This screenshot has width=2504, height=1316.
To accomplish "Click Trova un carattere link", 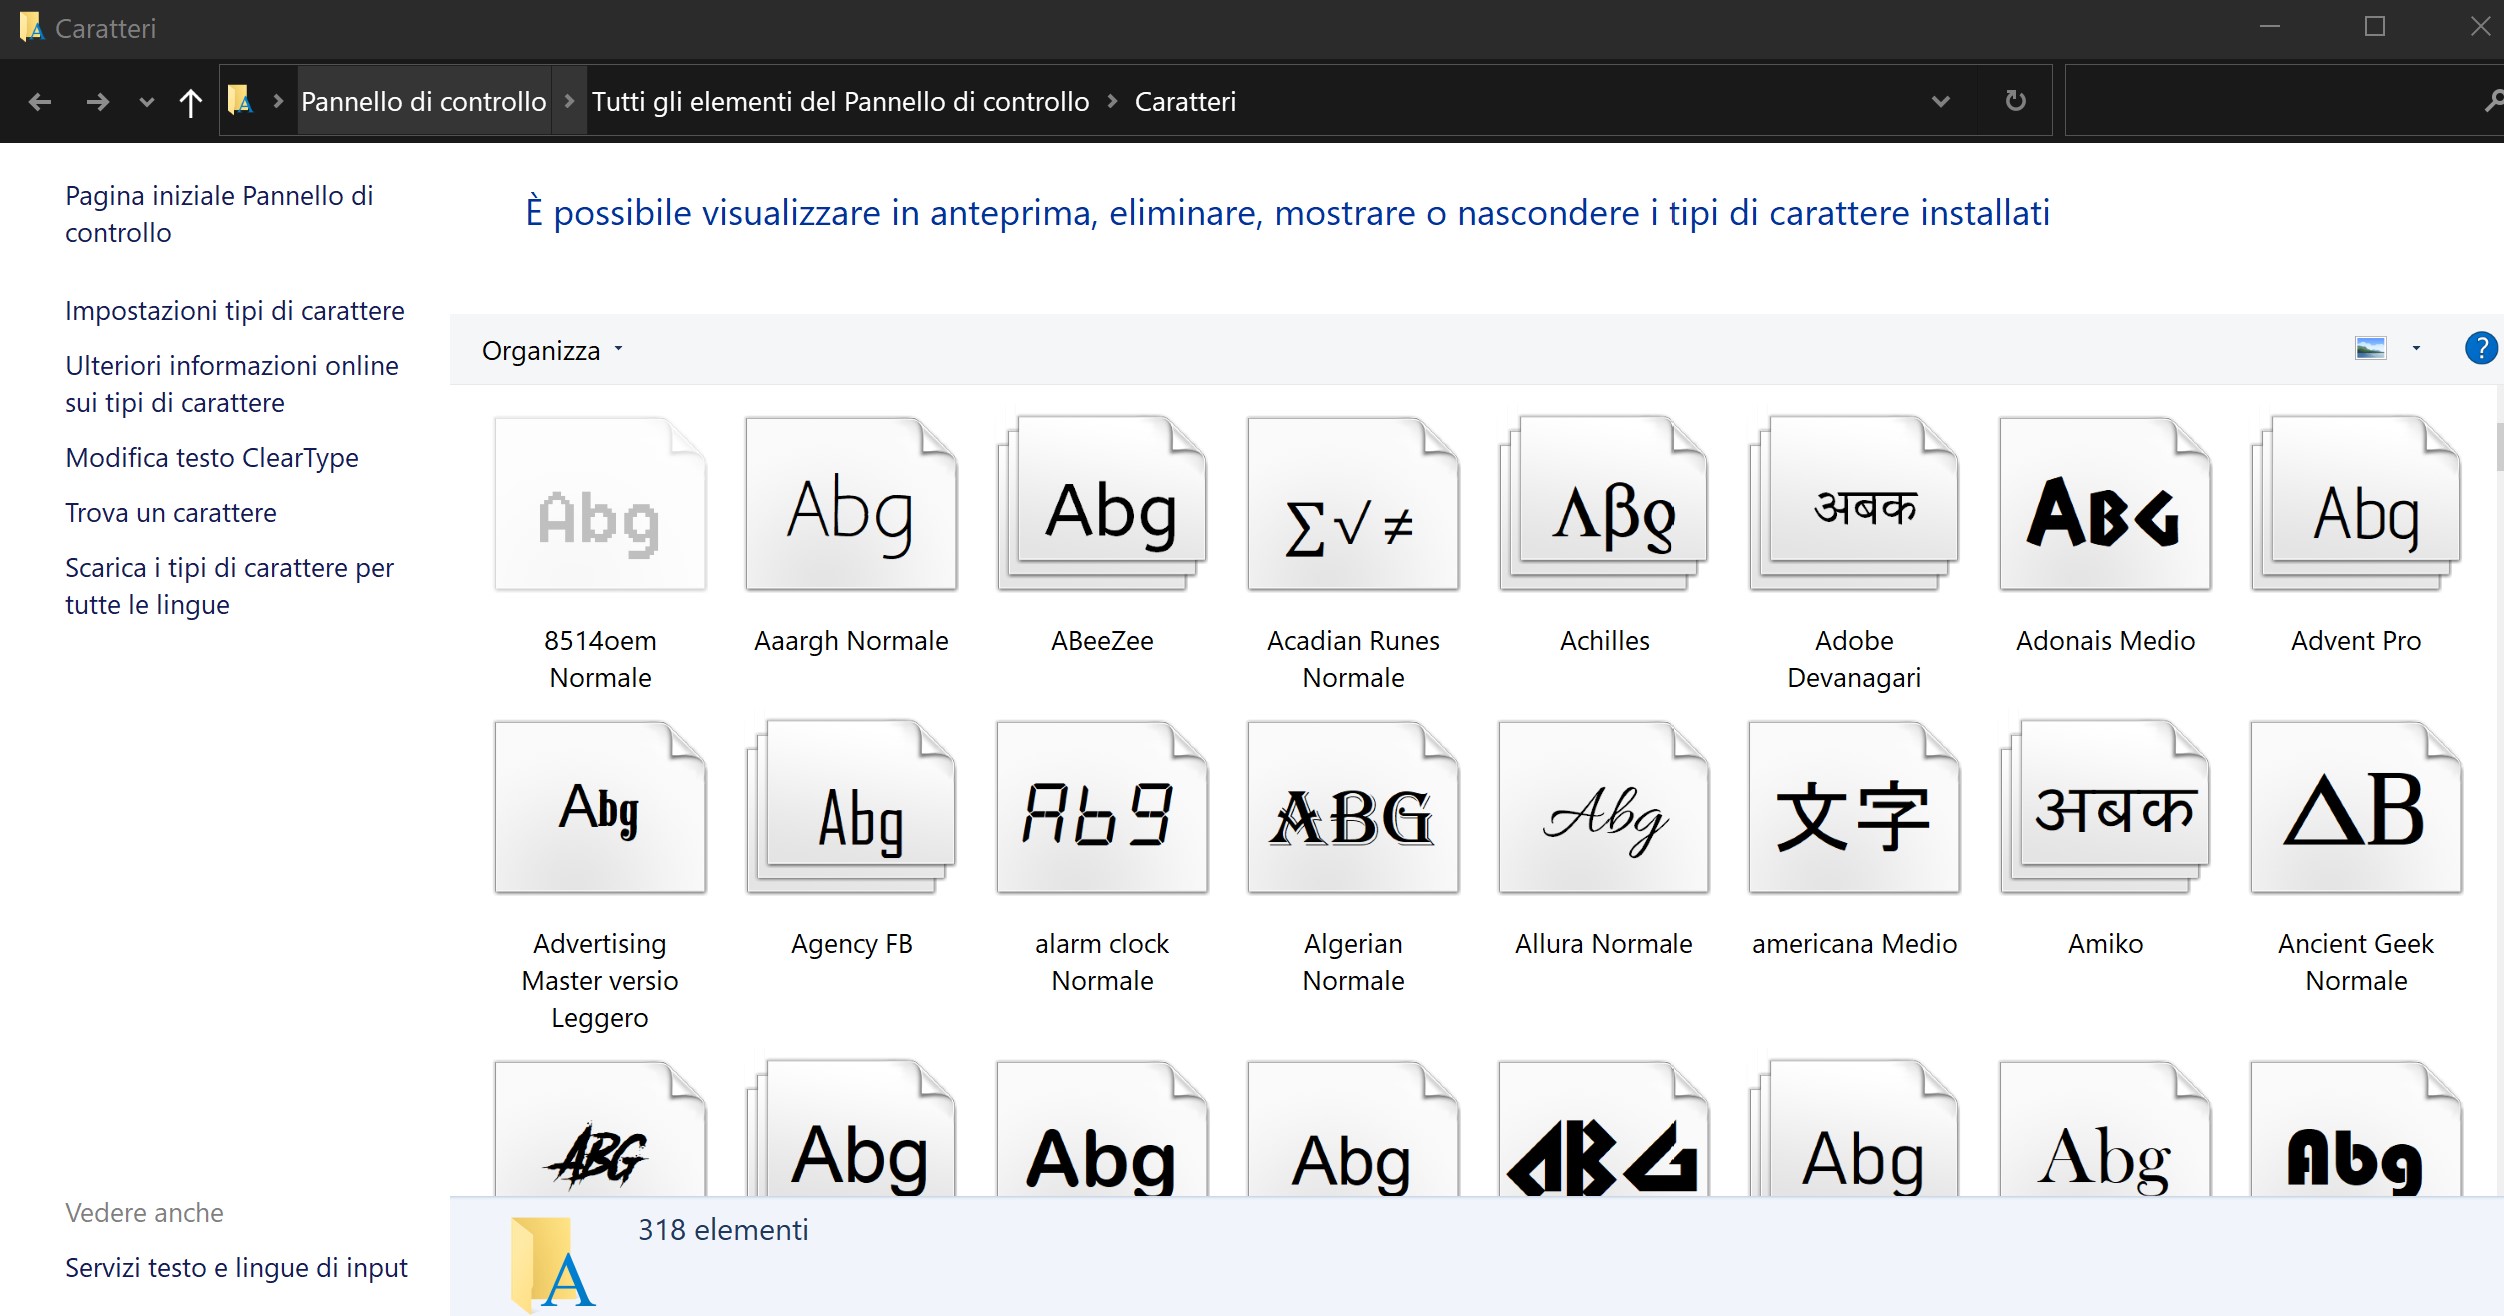I will [170, 512].
